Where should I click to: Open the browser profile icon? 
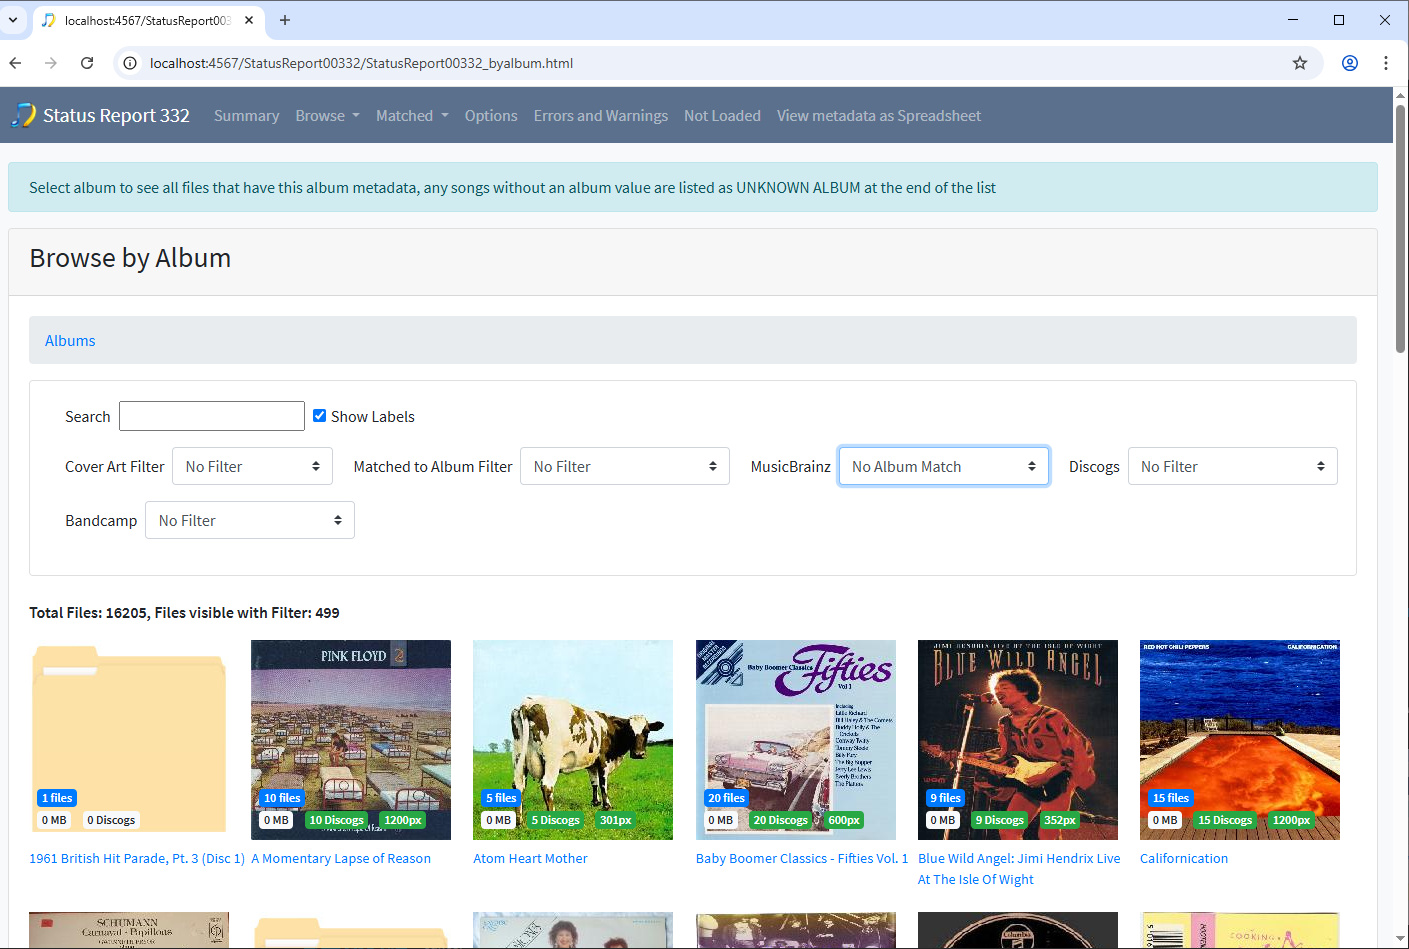click(1350, 63)
